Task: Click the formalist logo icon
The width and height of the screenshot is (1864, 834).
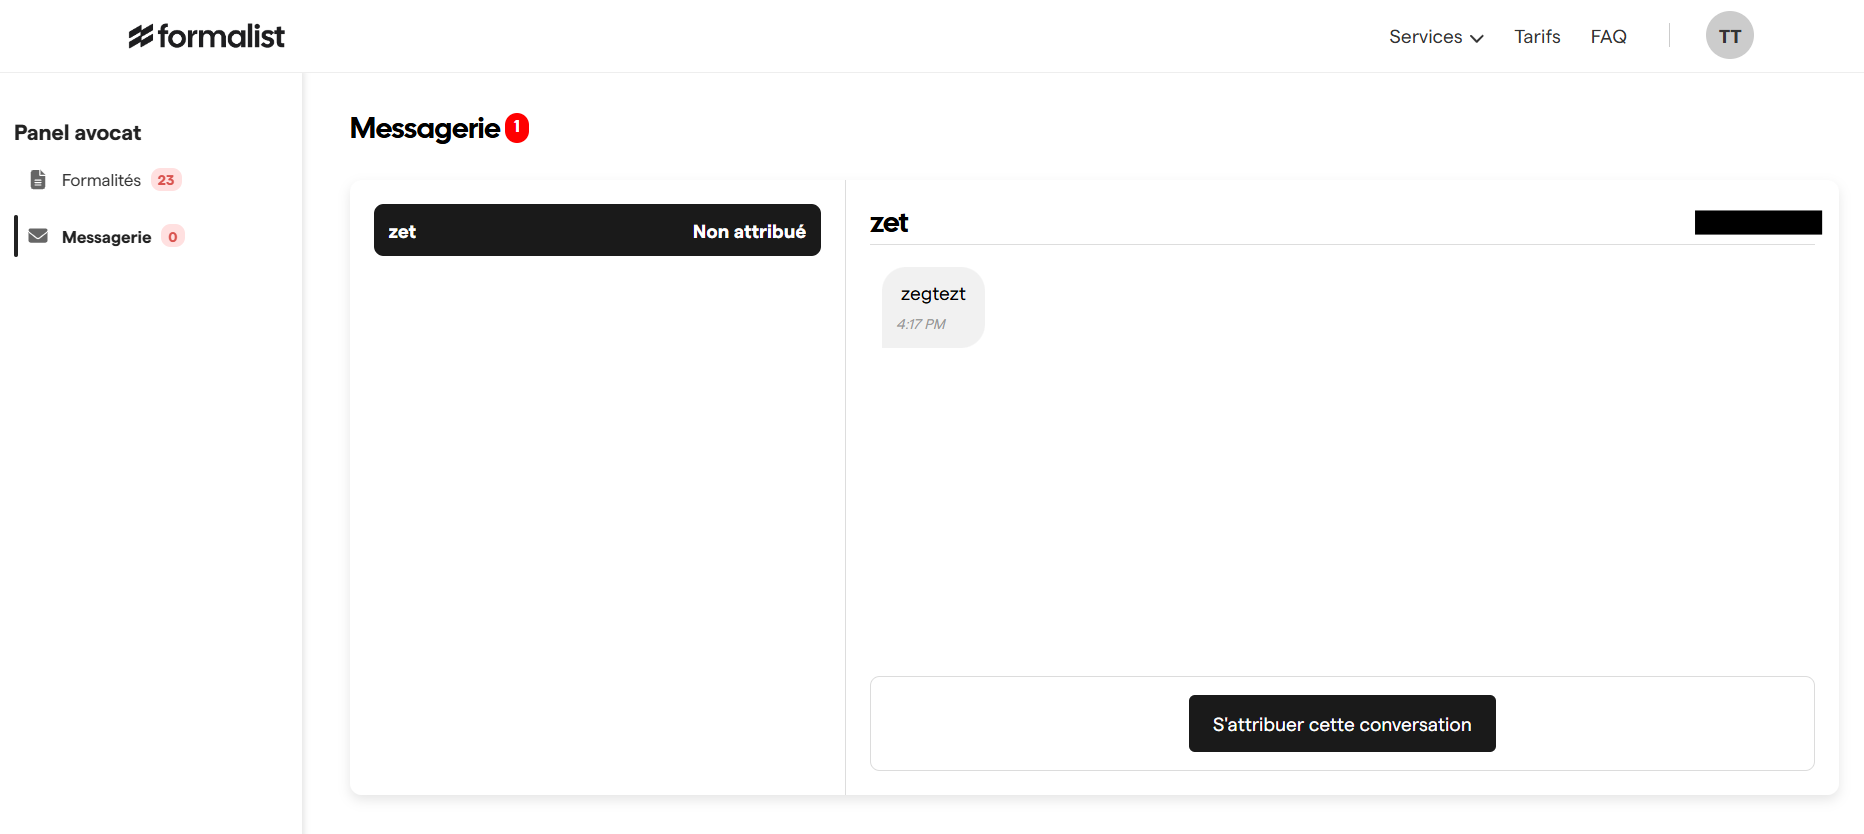Action: [141, 37]
